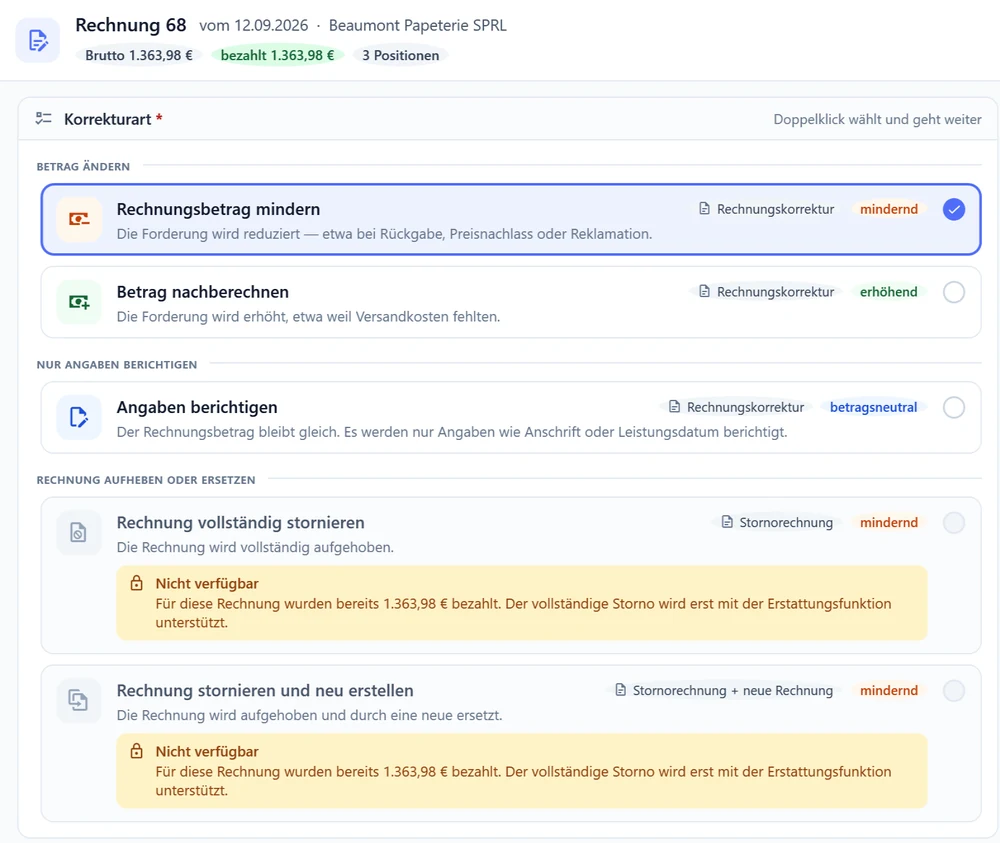Click the lock icon in the vollständig stornieren warning
This screenshot has height=843, width=1000.
pos(136,583)
